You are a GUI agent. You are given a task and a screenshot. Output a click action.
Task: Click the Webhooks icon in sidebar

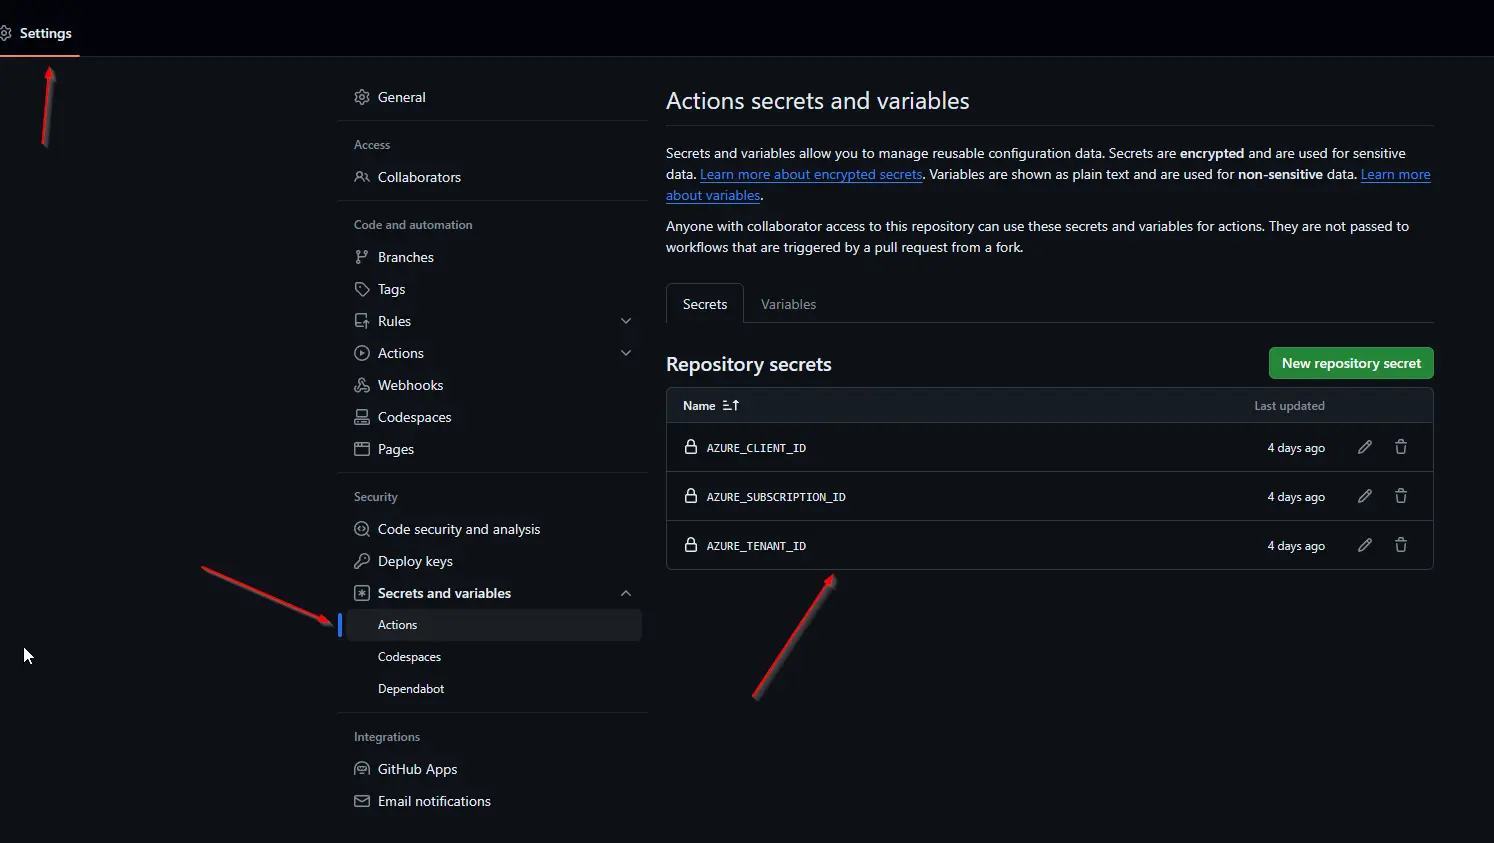[362, 385]
